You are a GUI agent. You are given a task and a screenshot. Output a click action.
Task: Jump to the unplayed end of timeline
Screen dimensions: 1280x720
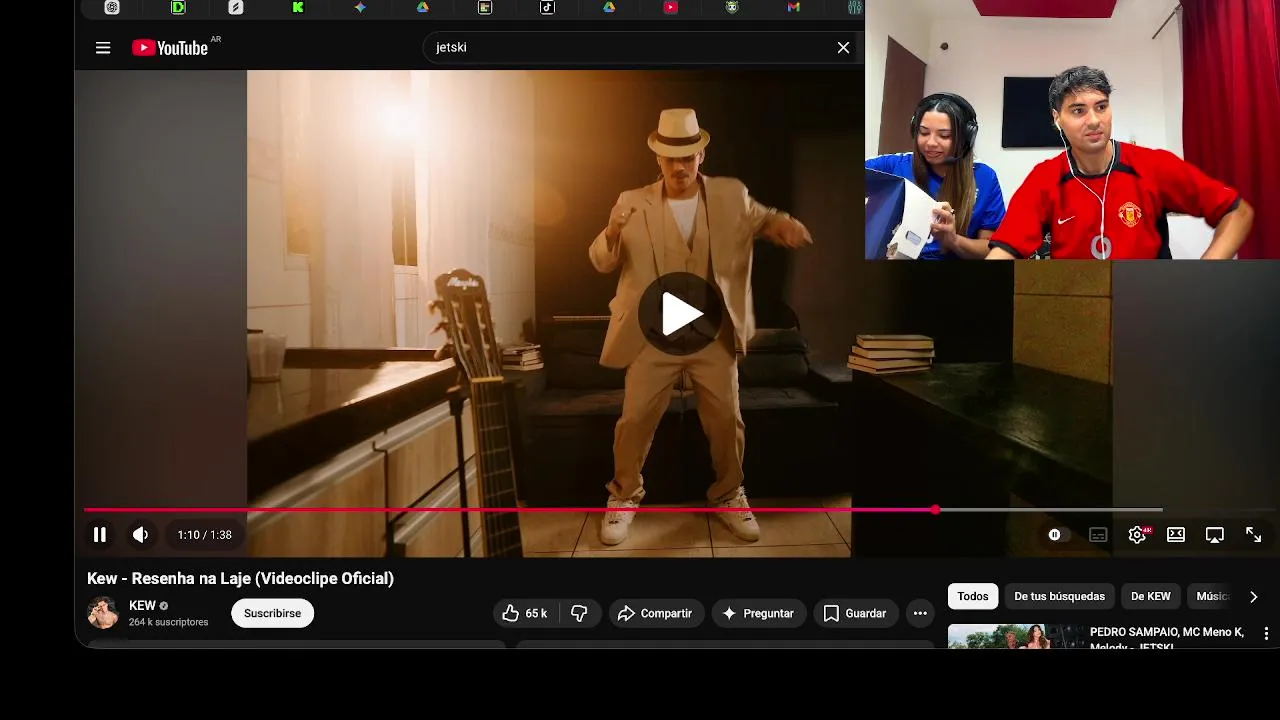point(1050,510)
